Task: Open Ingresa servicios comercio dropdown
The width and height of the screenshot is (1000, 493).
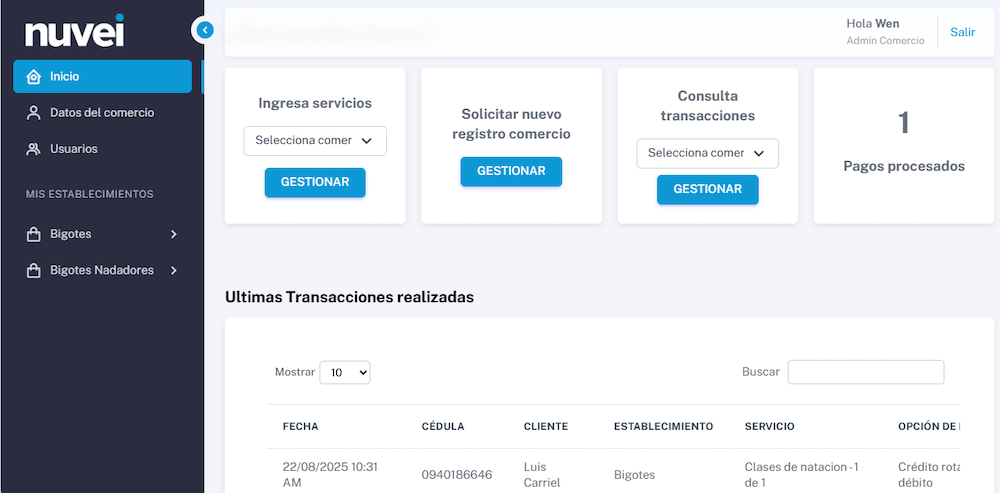Action: (x=315, y=141)
